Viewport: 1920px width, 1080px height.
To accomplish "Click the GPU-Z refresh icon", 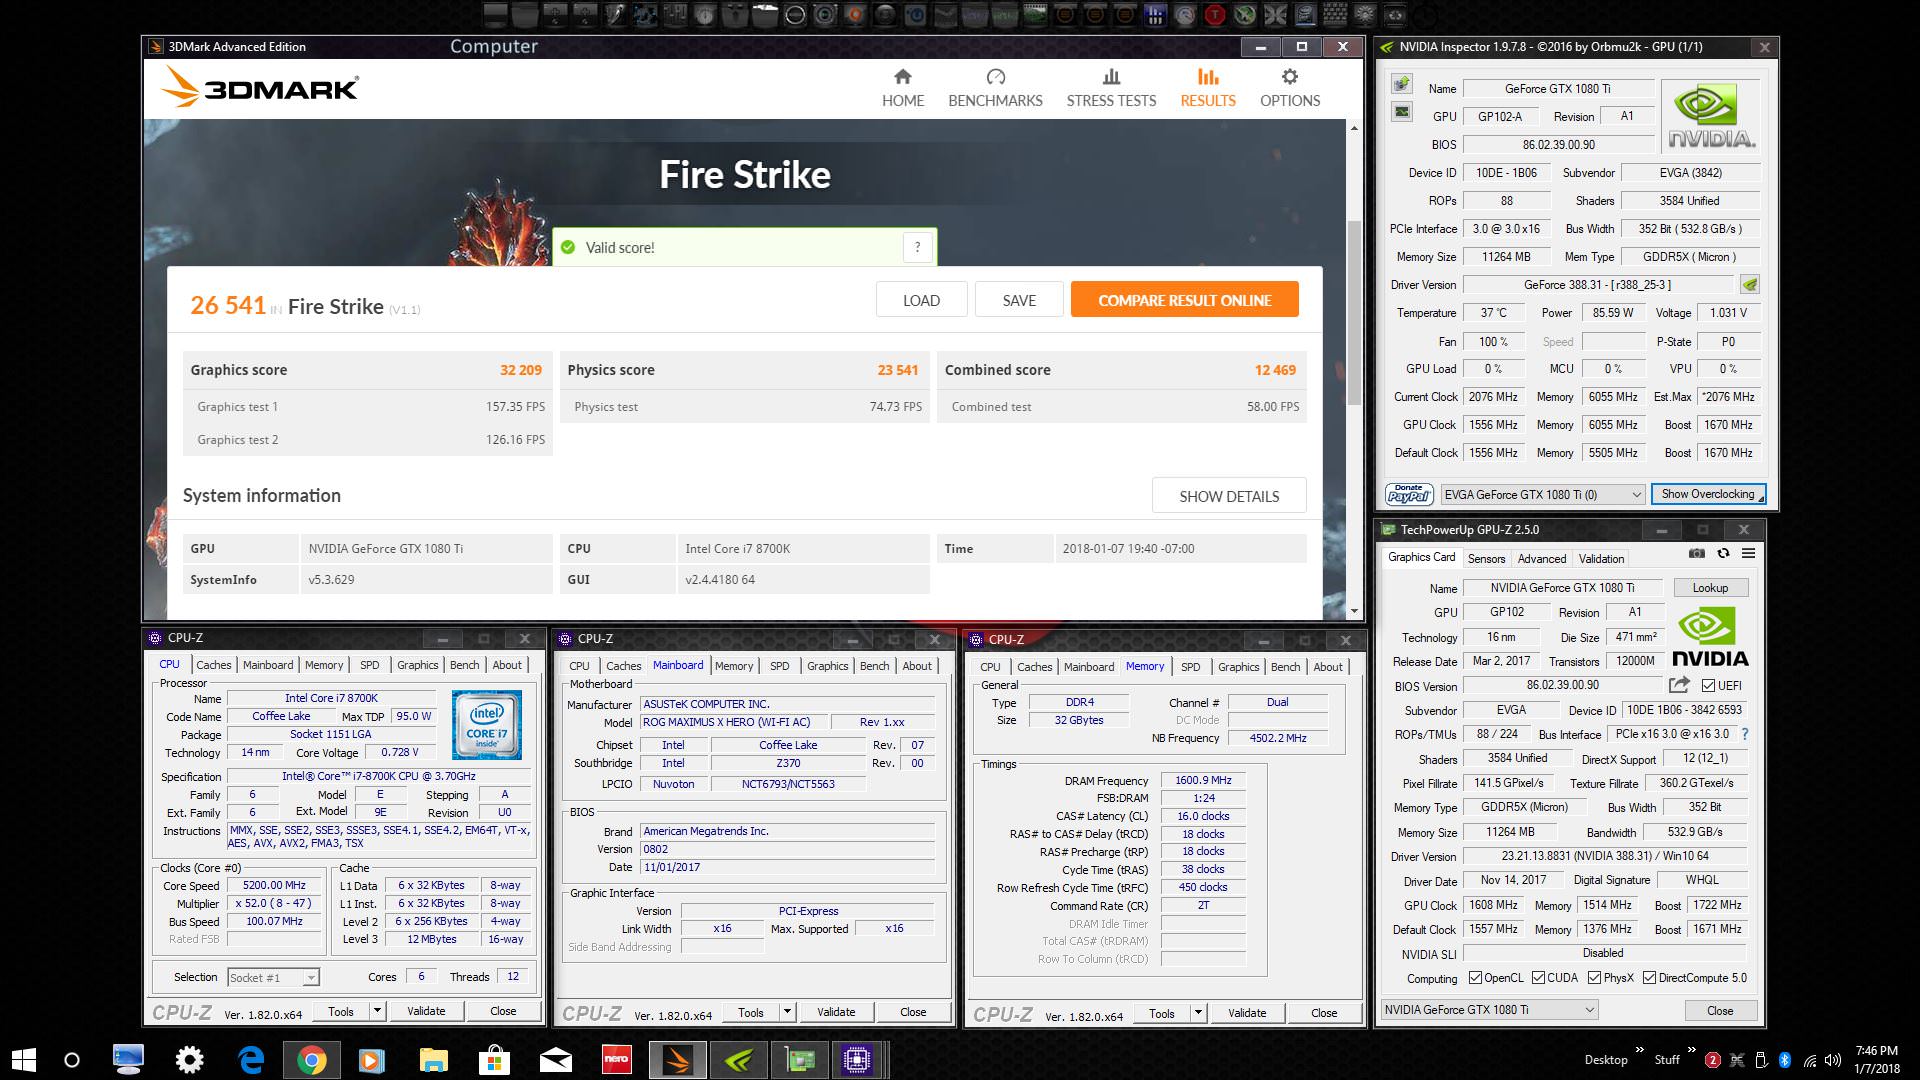I will click(1723, 553).
